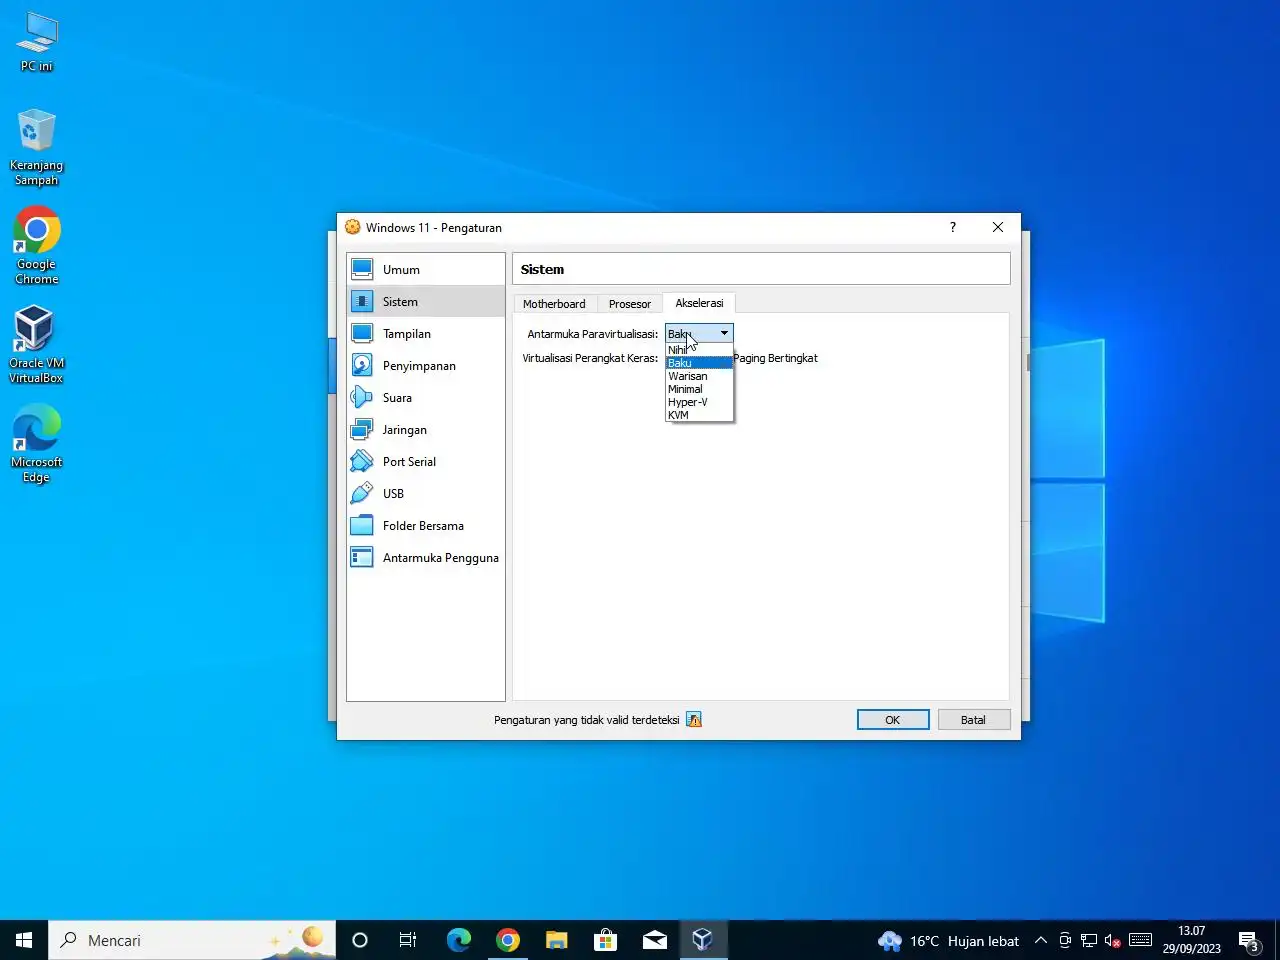Open Chrome from the taskbar

[x=508, y=940]
